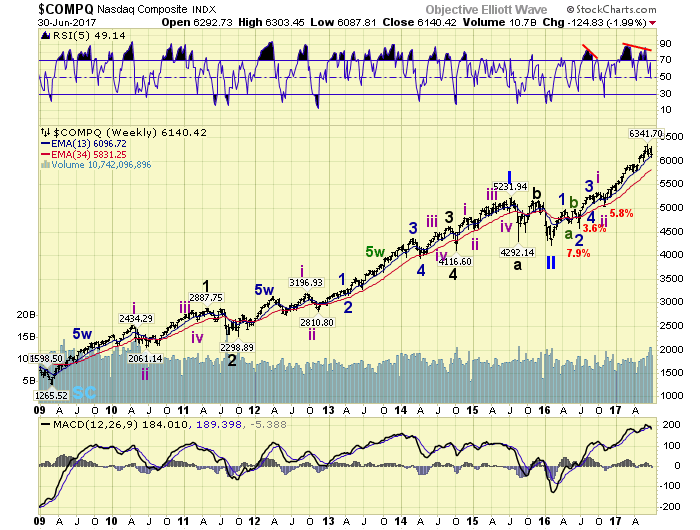Image resolution: width=700 pixels, height=530 pixels.
Task: Click the red RSI divergence line near 90
Action: coord(637,46)
